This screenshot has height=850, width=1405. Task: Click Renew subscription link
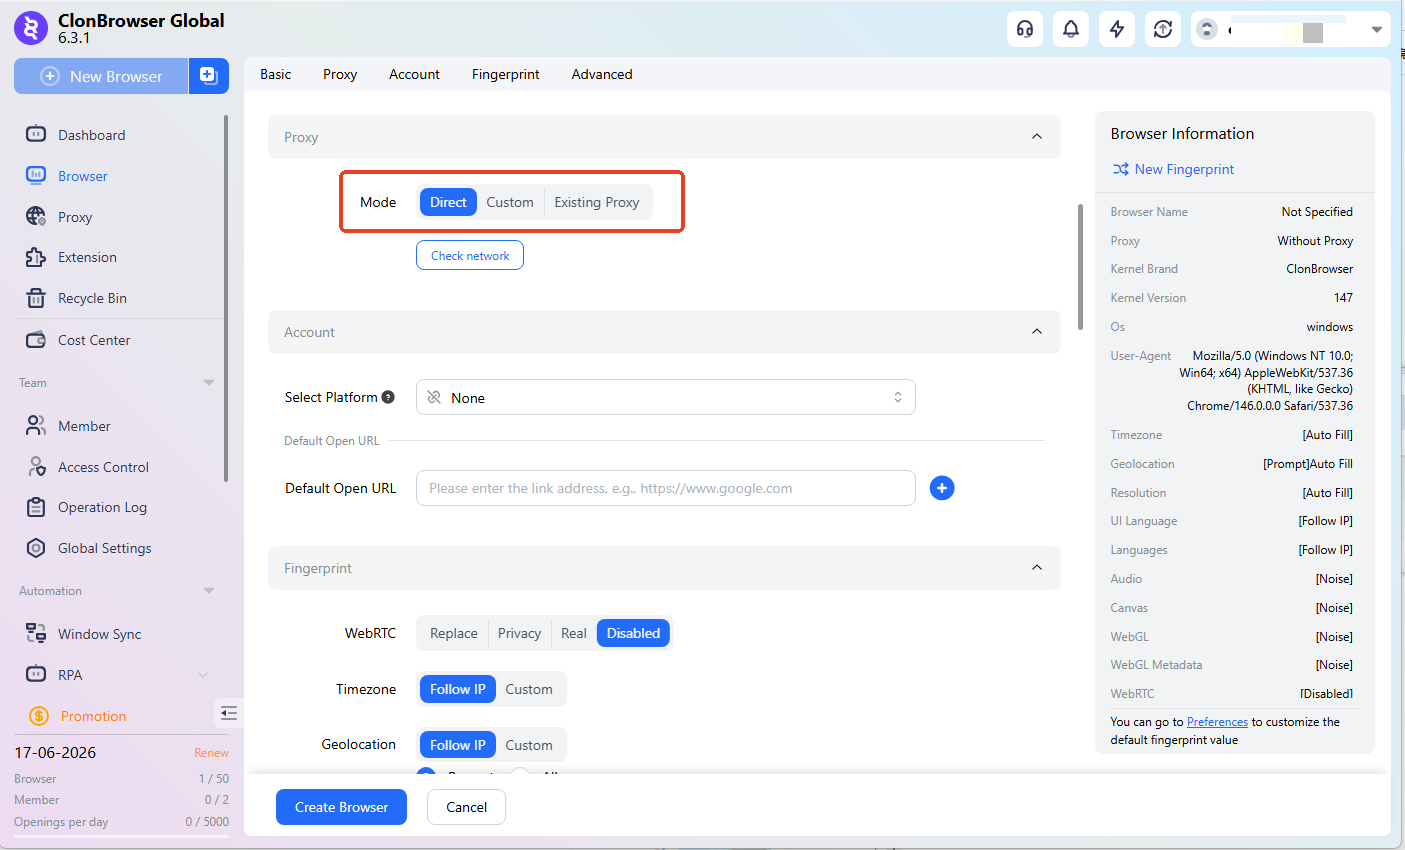(211, 753)
